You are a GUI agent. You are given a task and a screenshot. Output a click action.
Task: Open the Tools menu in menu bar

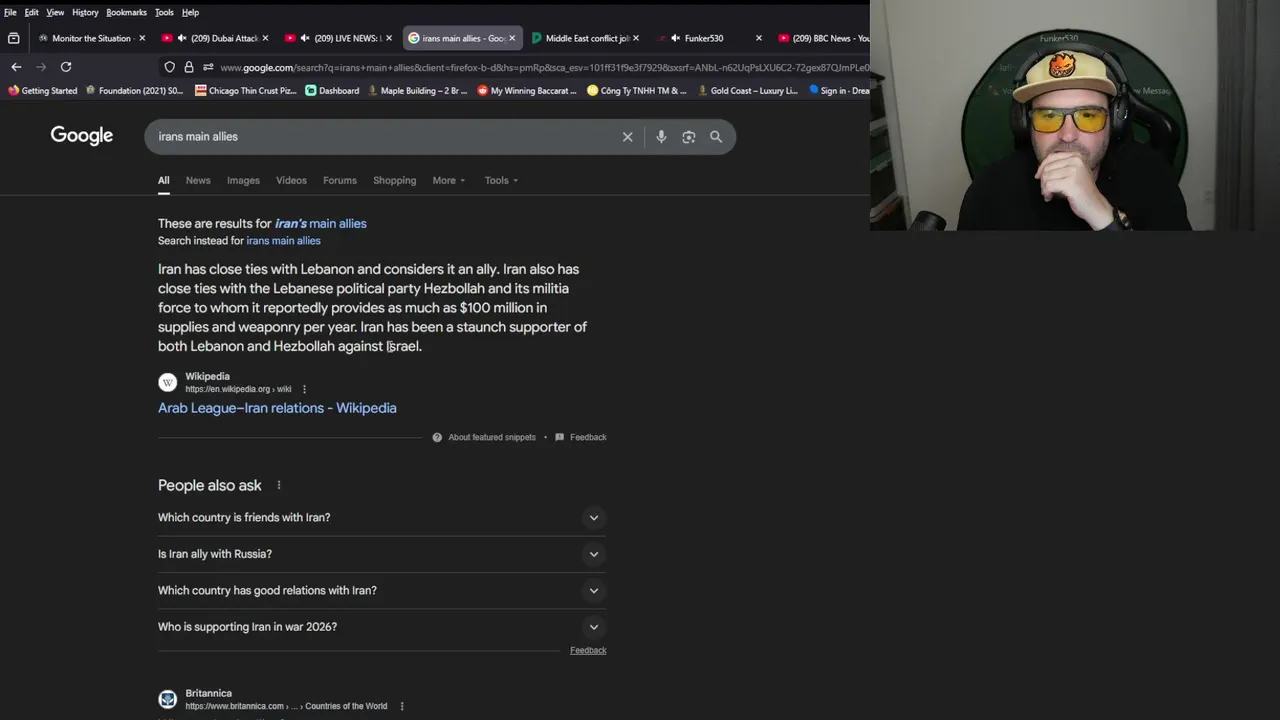click(x=164, y=12)
